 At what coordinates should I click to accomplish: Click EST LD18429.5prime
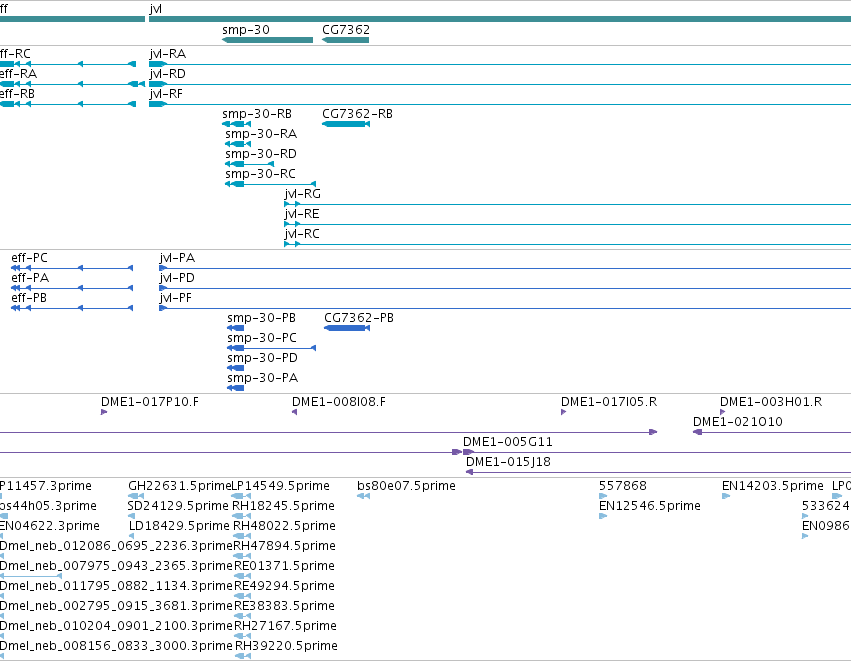click(131, 536)
